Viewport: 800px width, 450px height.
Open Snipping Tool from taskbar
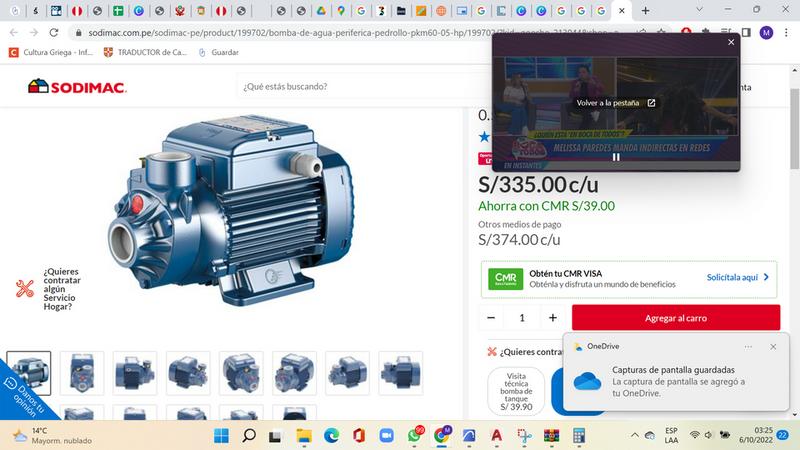[524, 436]
